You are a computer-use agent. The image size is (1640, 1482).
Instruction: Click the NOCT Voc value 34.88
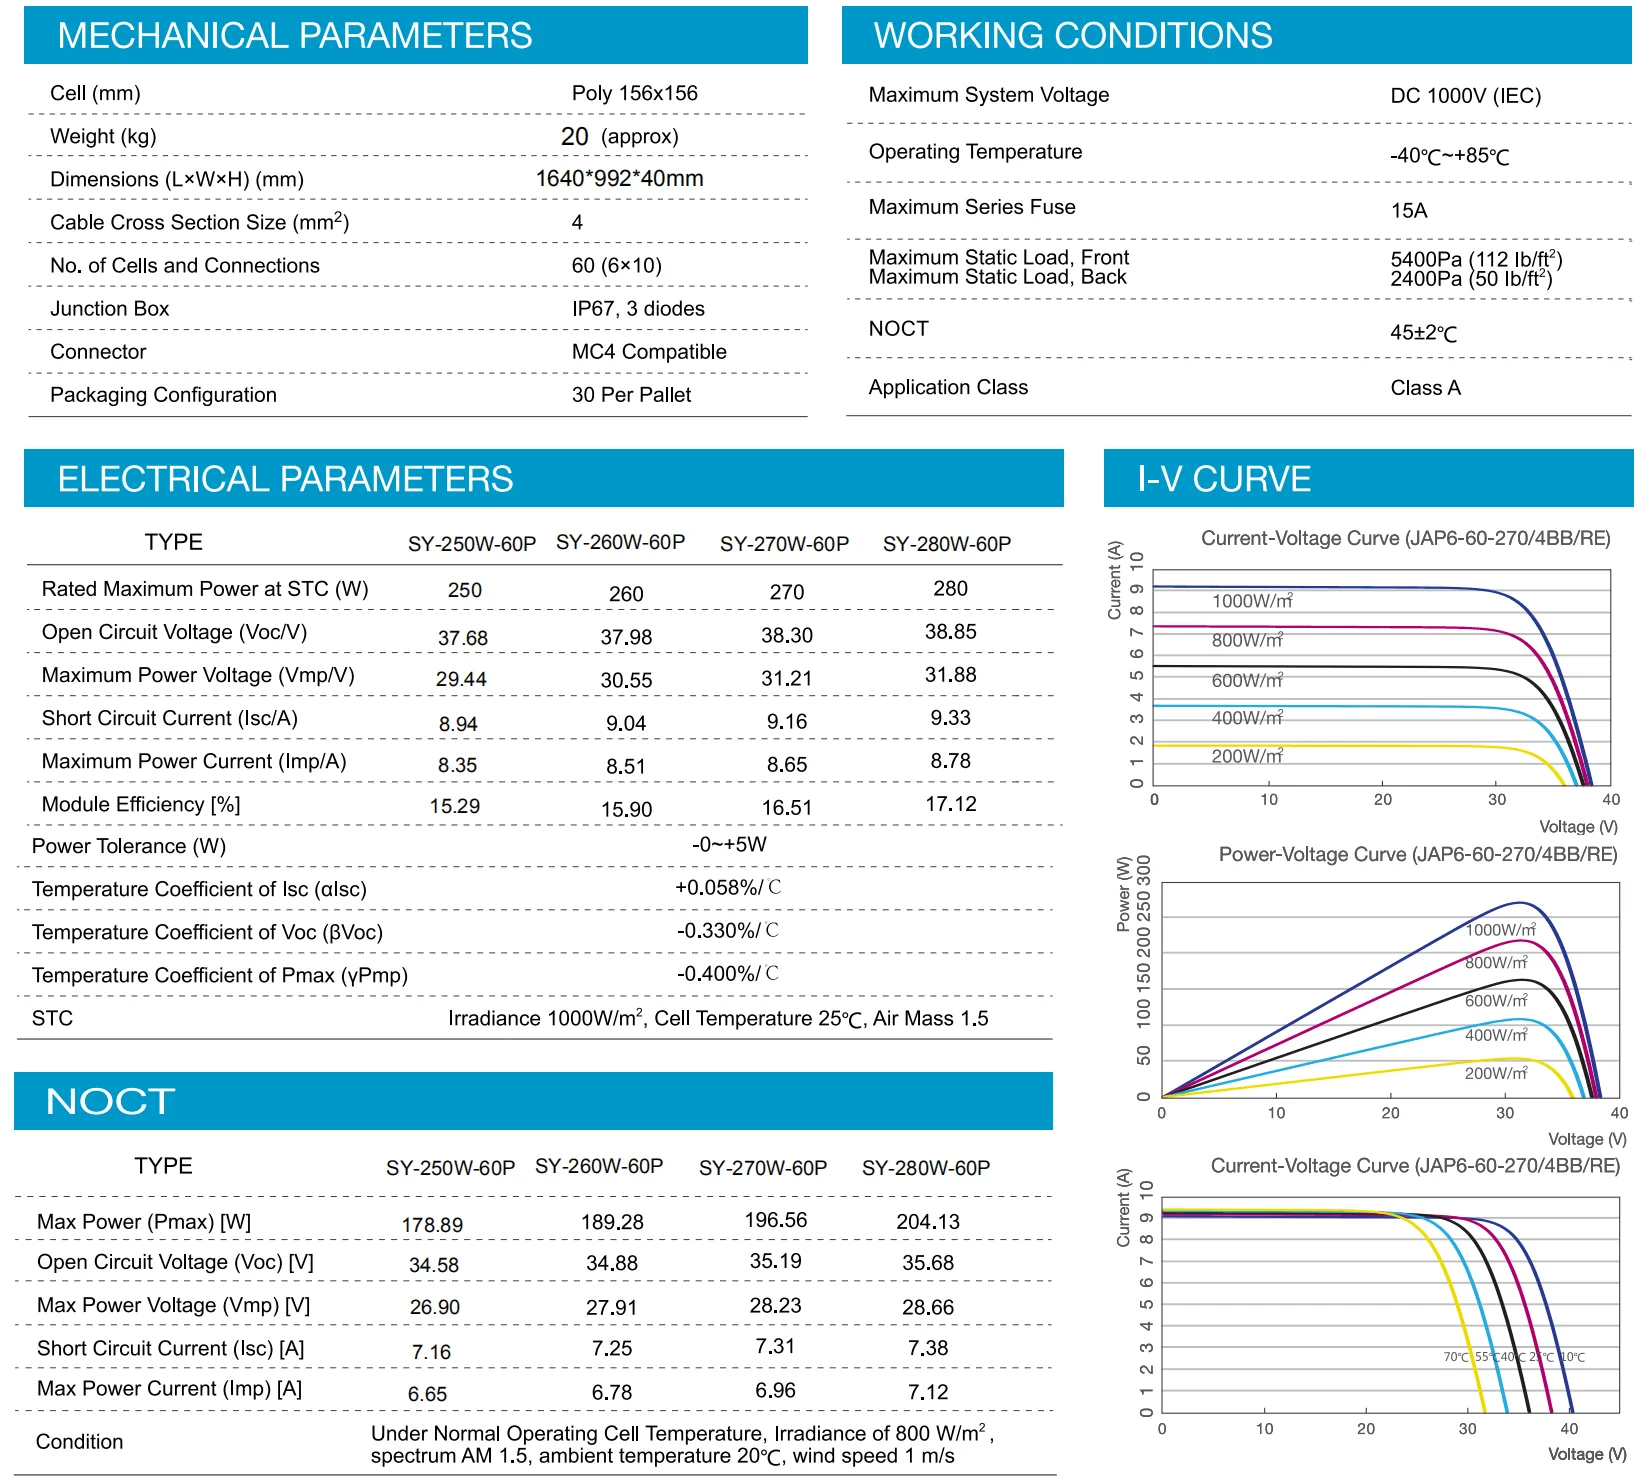612,1264
